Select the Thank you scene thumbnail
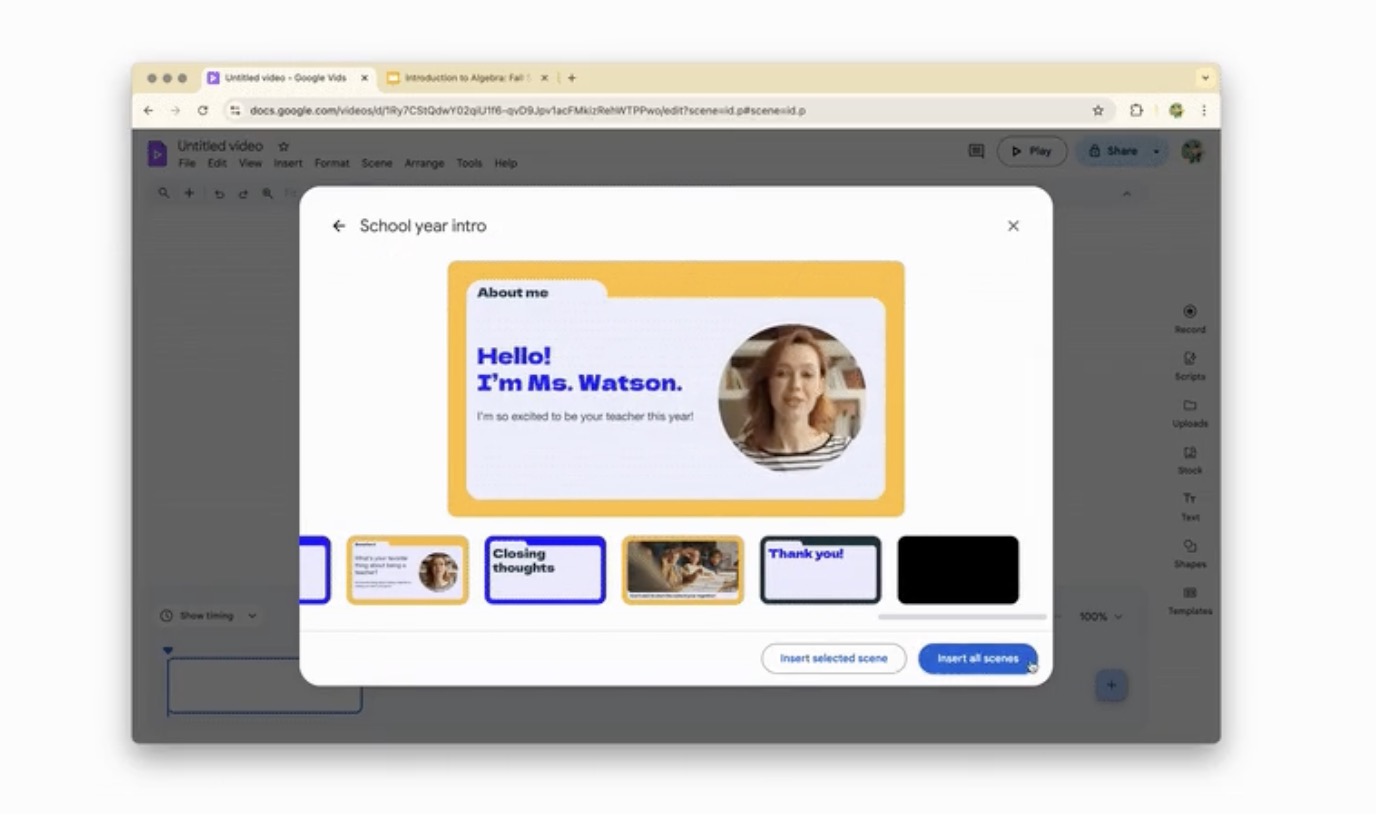 click(x=819, y=569)
